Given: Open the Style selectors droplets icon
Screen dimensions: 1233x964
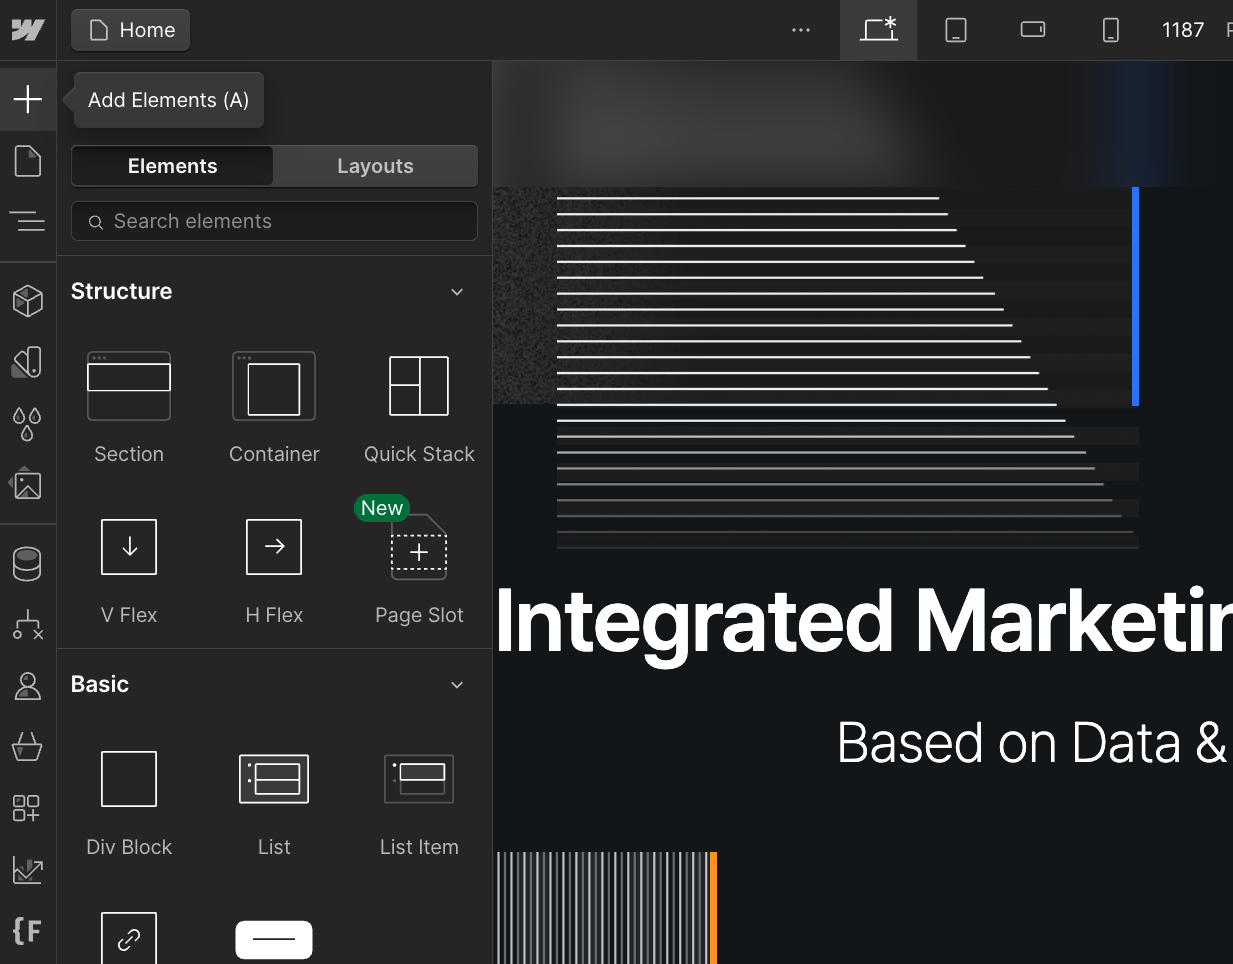Looking at the screenshot, I should [x=28, y=424].
